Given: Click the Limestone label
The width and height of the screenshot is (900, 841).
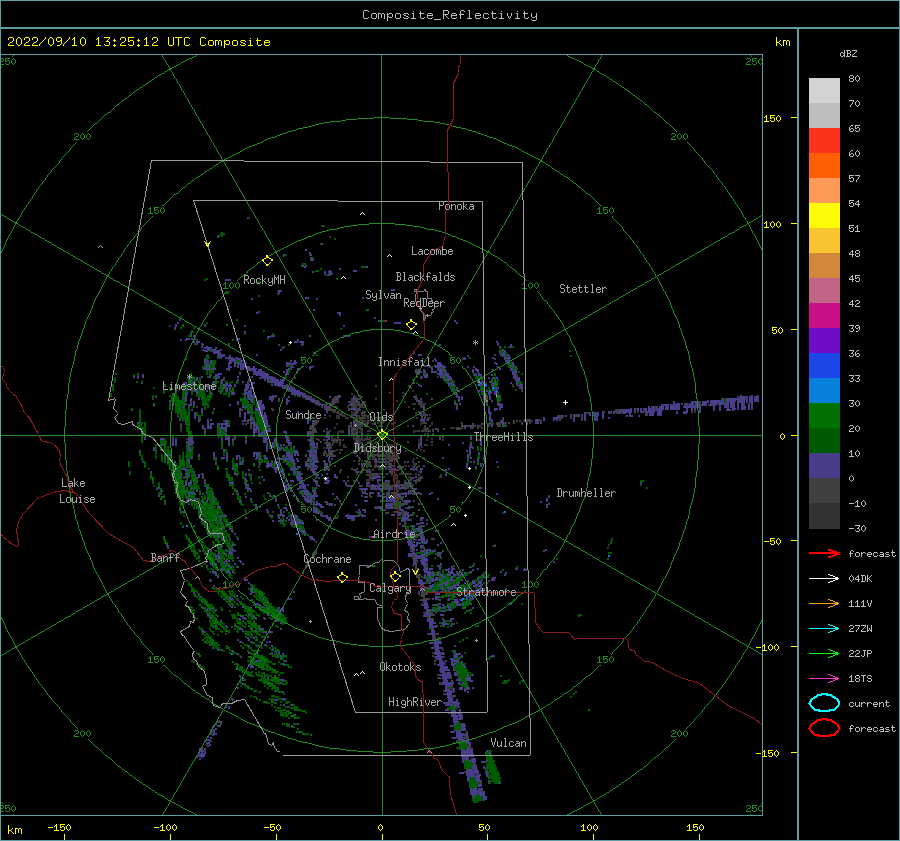Looking at the screenshot, I should [189, 386].
